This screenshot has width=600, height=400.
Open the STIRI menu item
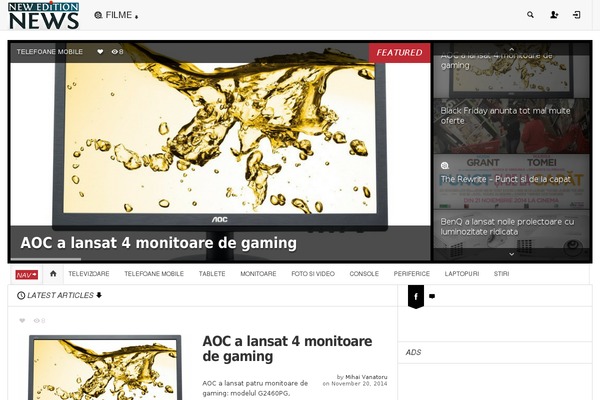click(x=501, y=274)
